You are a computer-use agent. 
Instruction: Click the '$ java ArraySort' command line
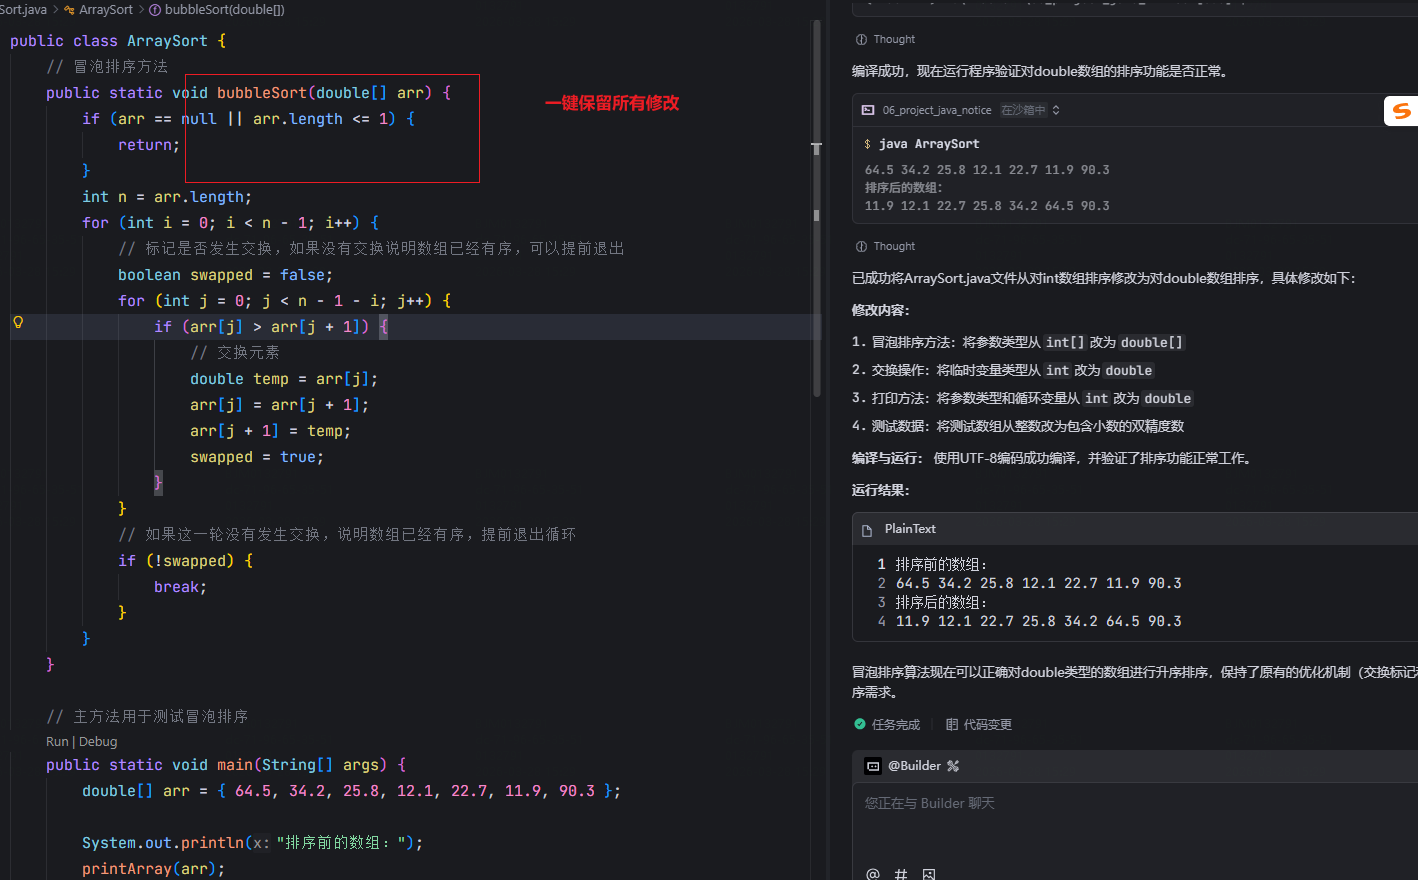point(922,144)
